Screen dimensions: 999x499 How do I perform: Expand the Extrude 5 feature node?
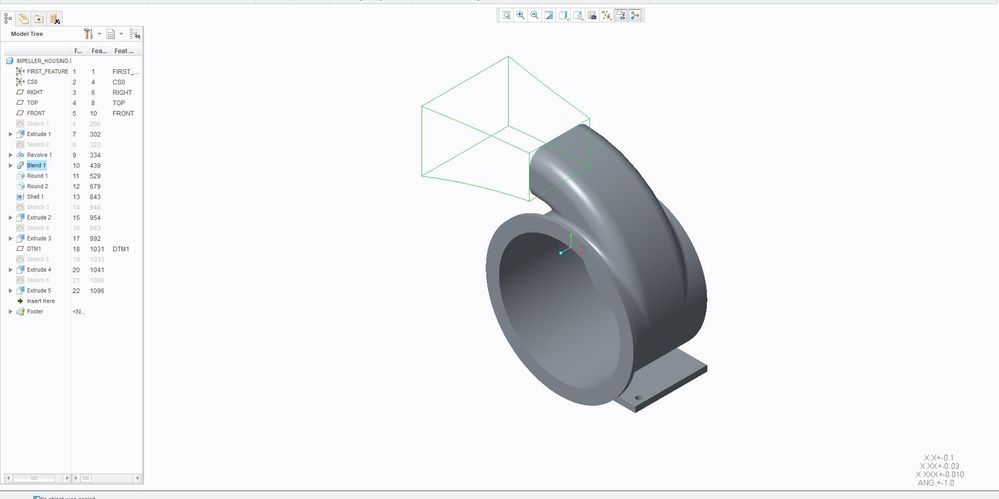pyautogui.click(x=10, y=291)
